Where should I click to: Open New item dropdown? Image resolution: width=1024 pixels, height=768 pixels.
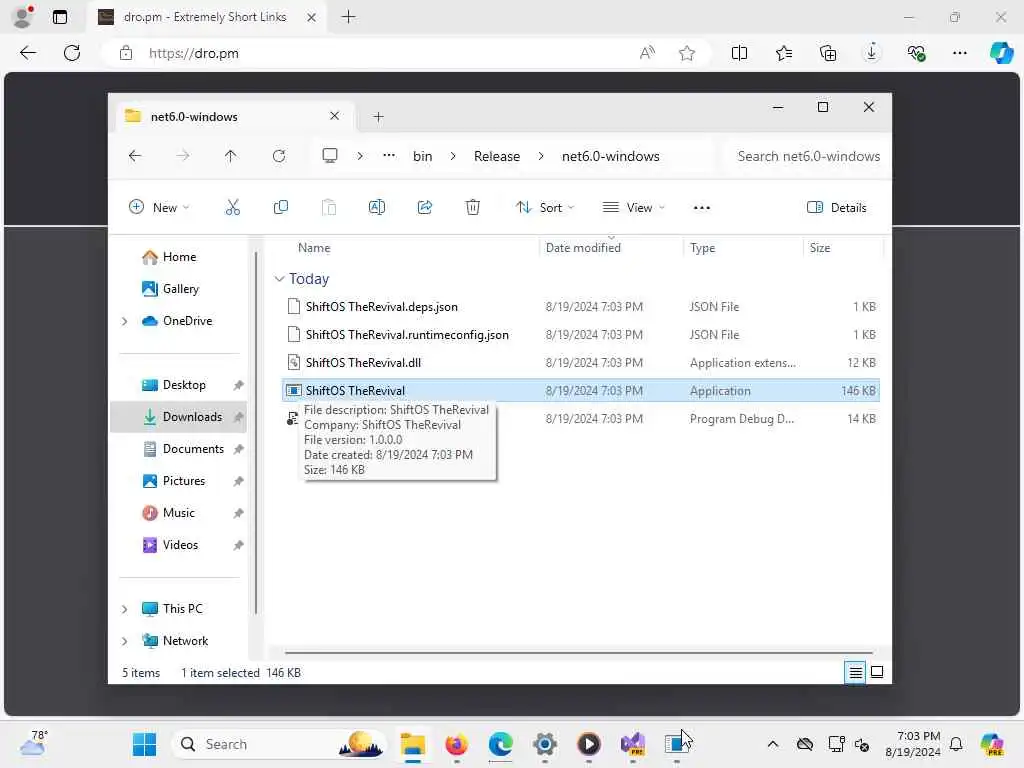tap(159, 208)
